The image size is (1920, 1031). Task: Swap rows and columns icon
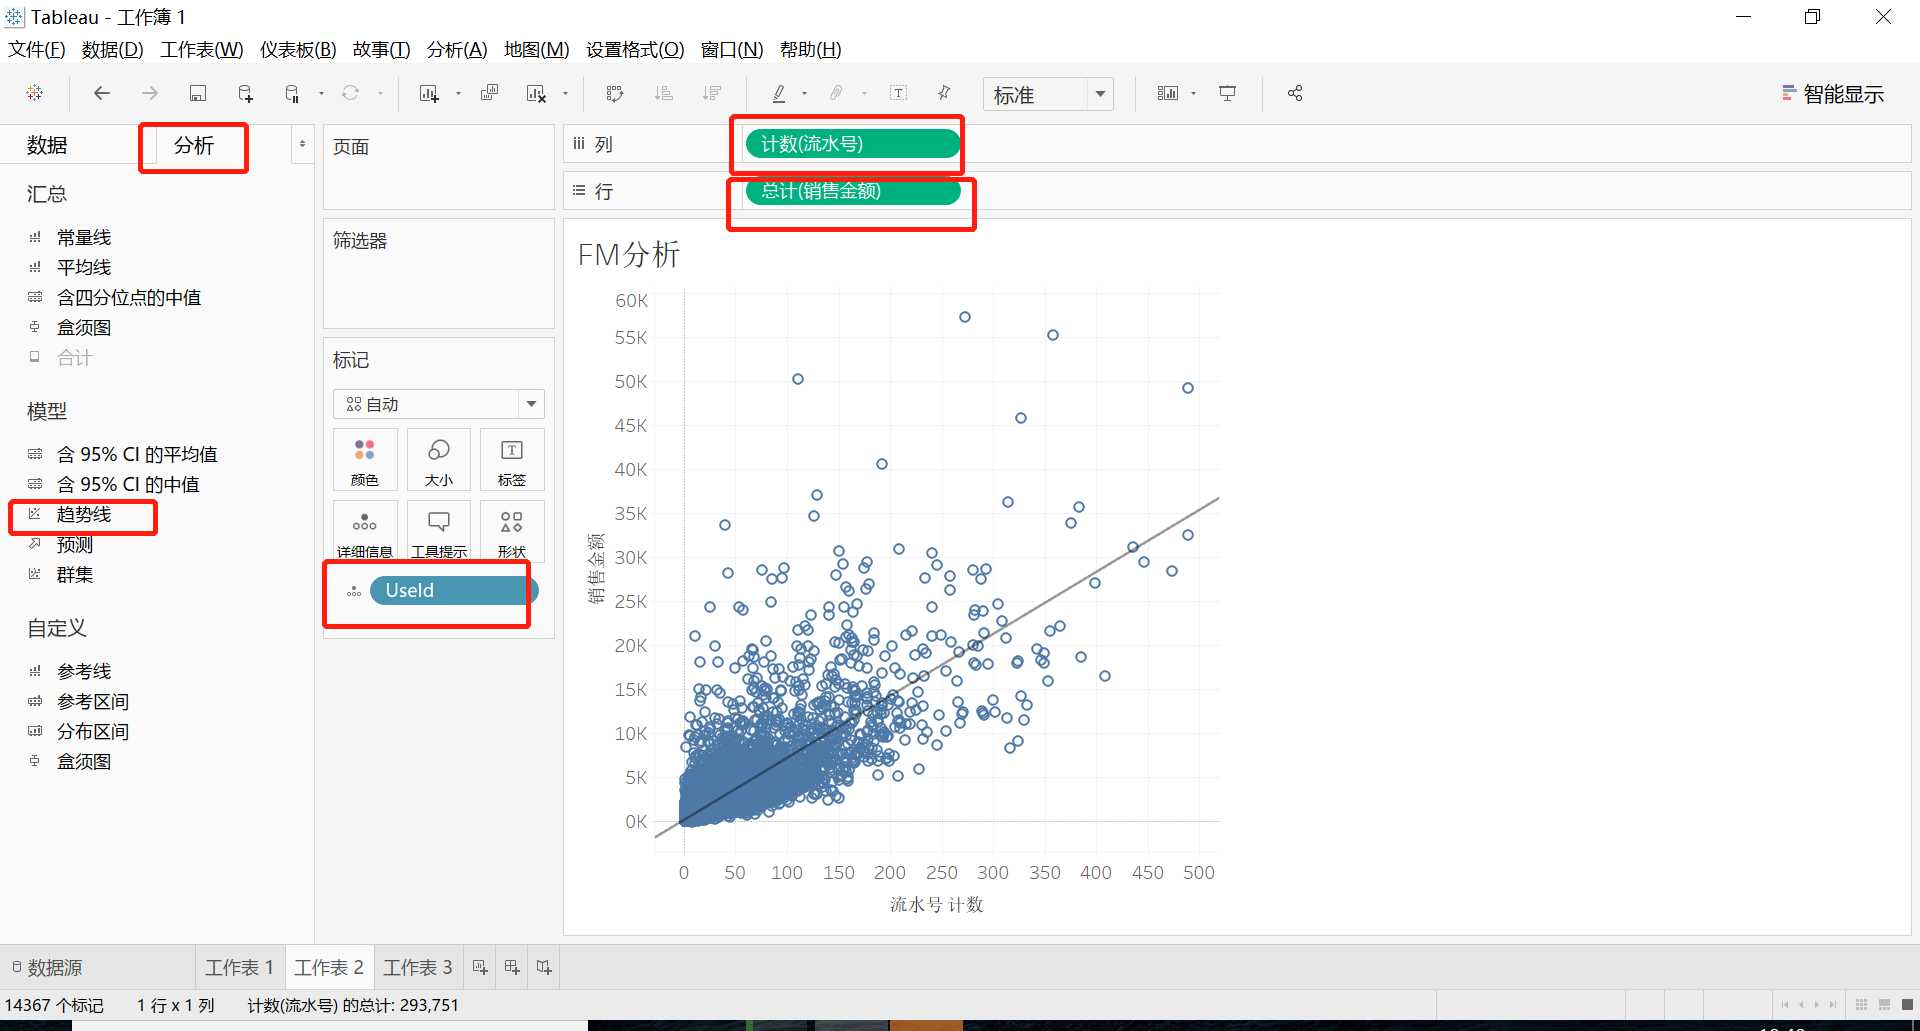point(615,93)
